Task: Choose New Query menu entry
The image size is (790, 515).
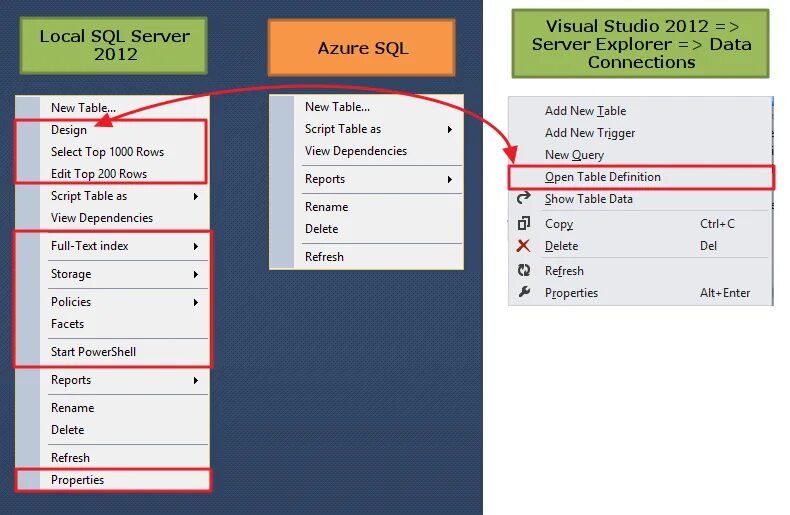Action: 574,155
